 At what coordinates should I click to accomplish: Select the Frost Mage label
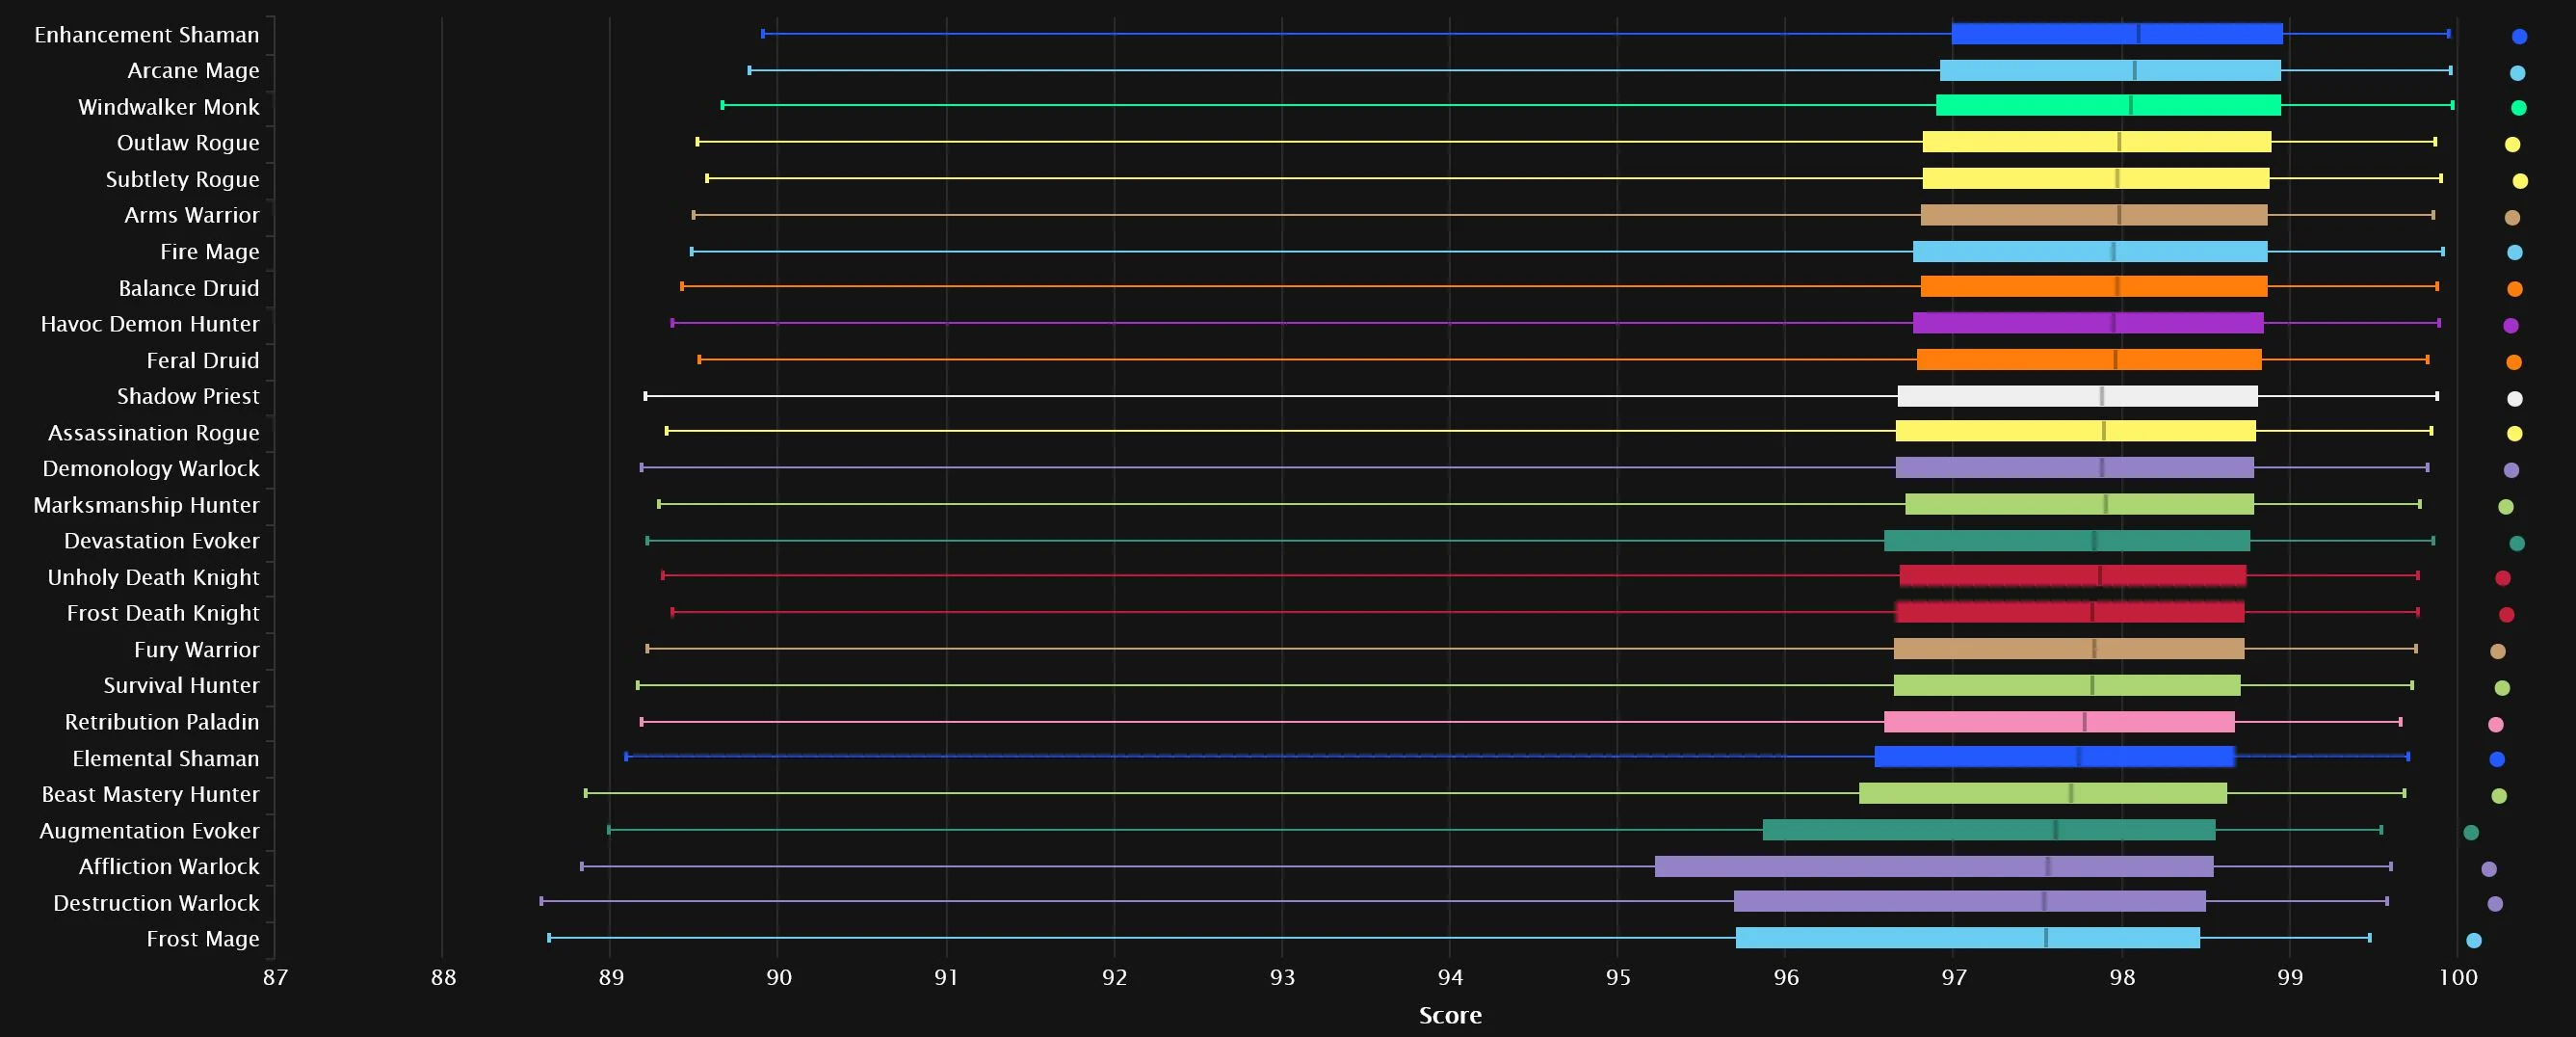point(202,939)
